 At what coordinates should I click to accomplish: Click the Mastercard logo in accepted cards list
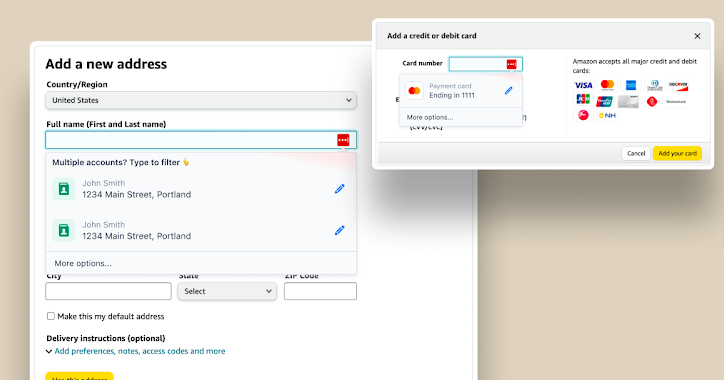tap(607, 85)
